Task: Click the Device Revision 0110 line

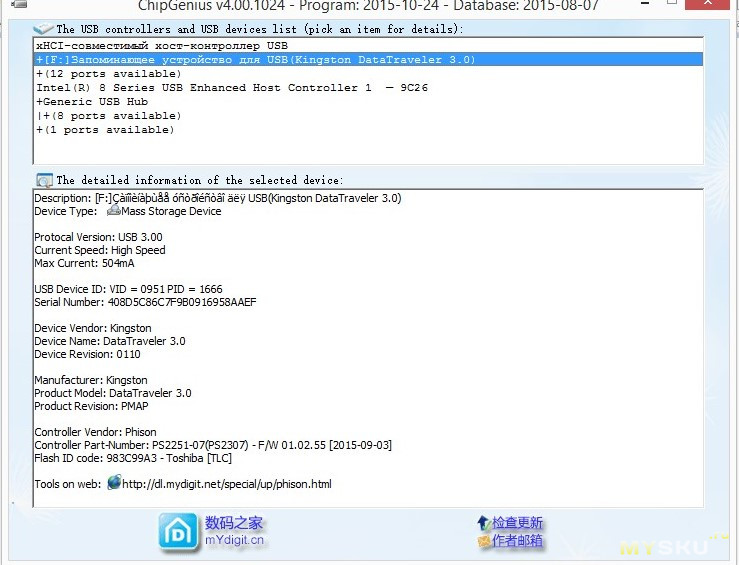Action: (x=87, y=354)
